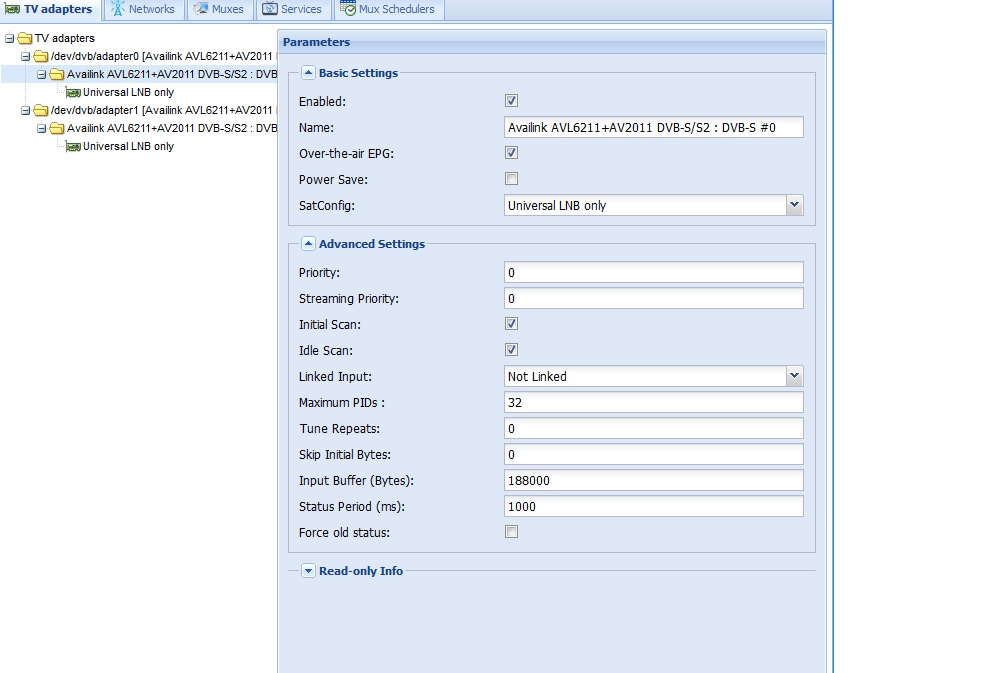Select the /dev/dvb/adapter1 tree row
This screenshot has width=1008, height=673.
(x=138, y=110)
